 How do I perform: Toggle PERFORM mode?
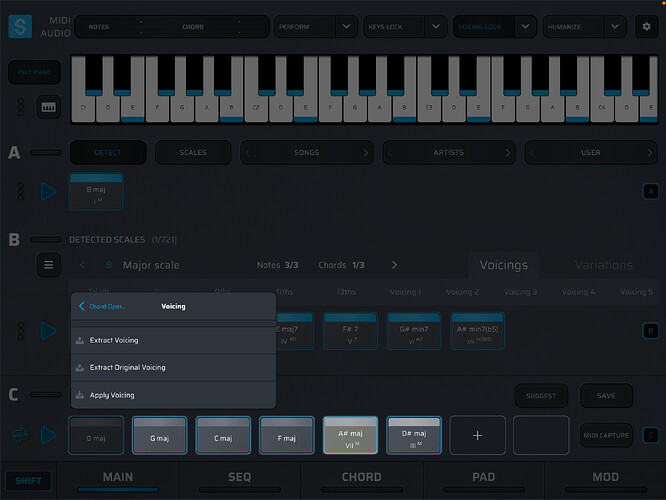pos(305,27)
